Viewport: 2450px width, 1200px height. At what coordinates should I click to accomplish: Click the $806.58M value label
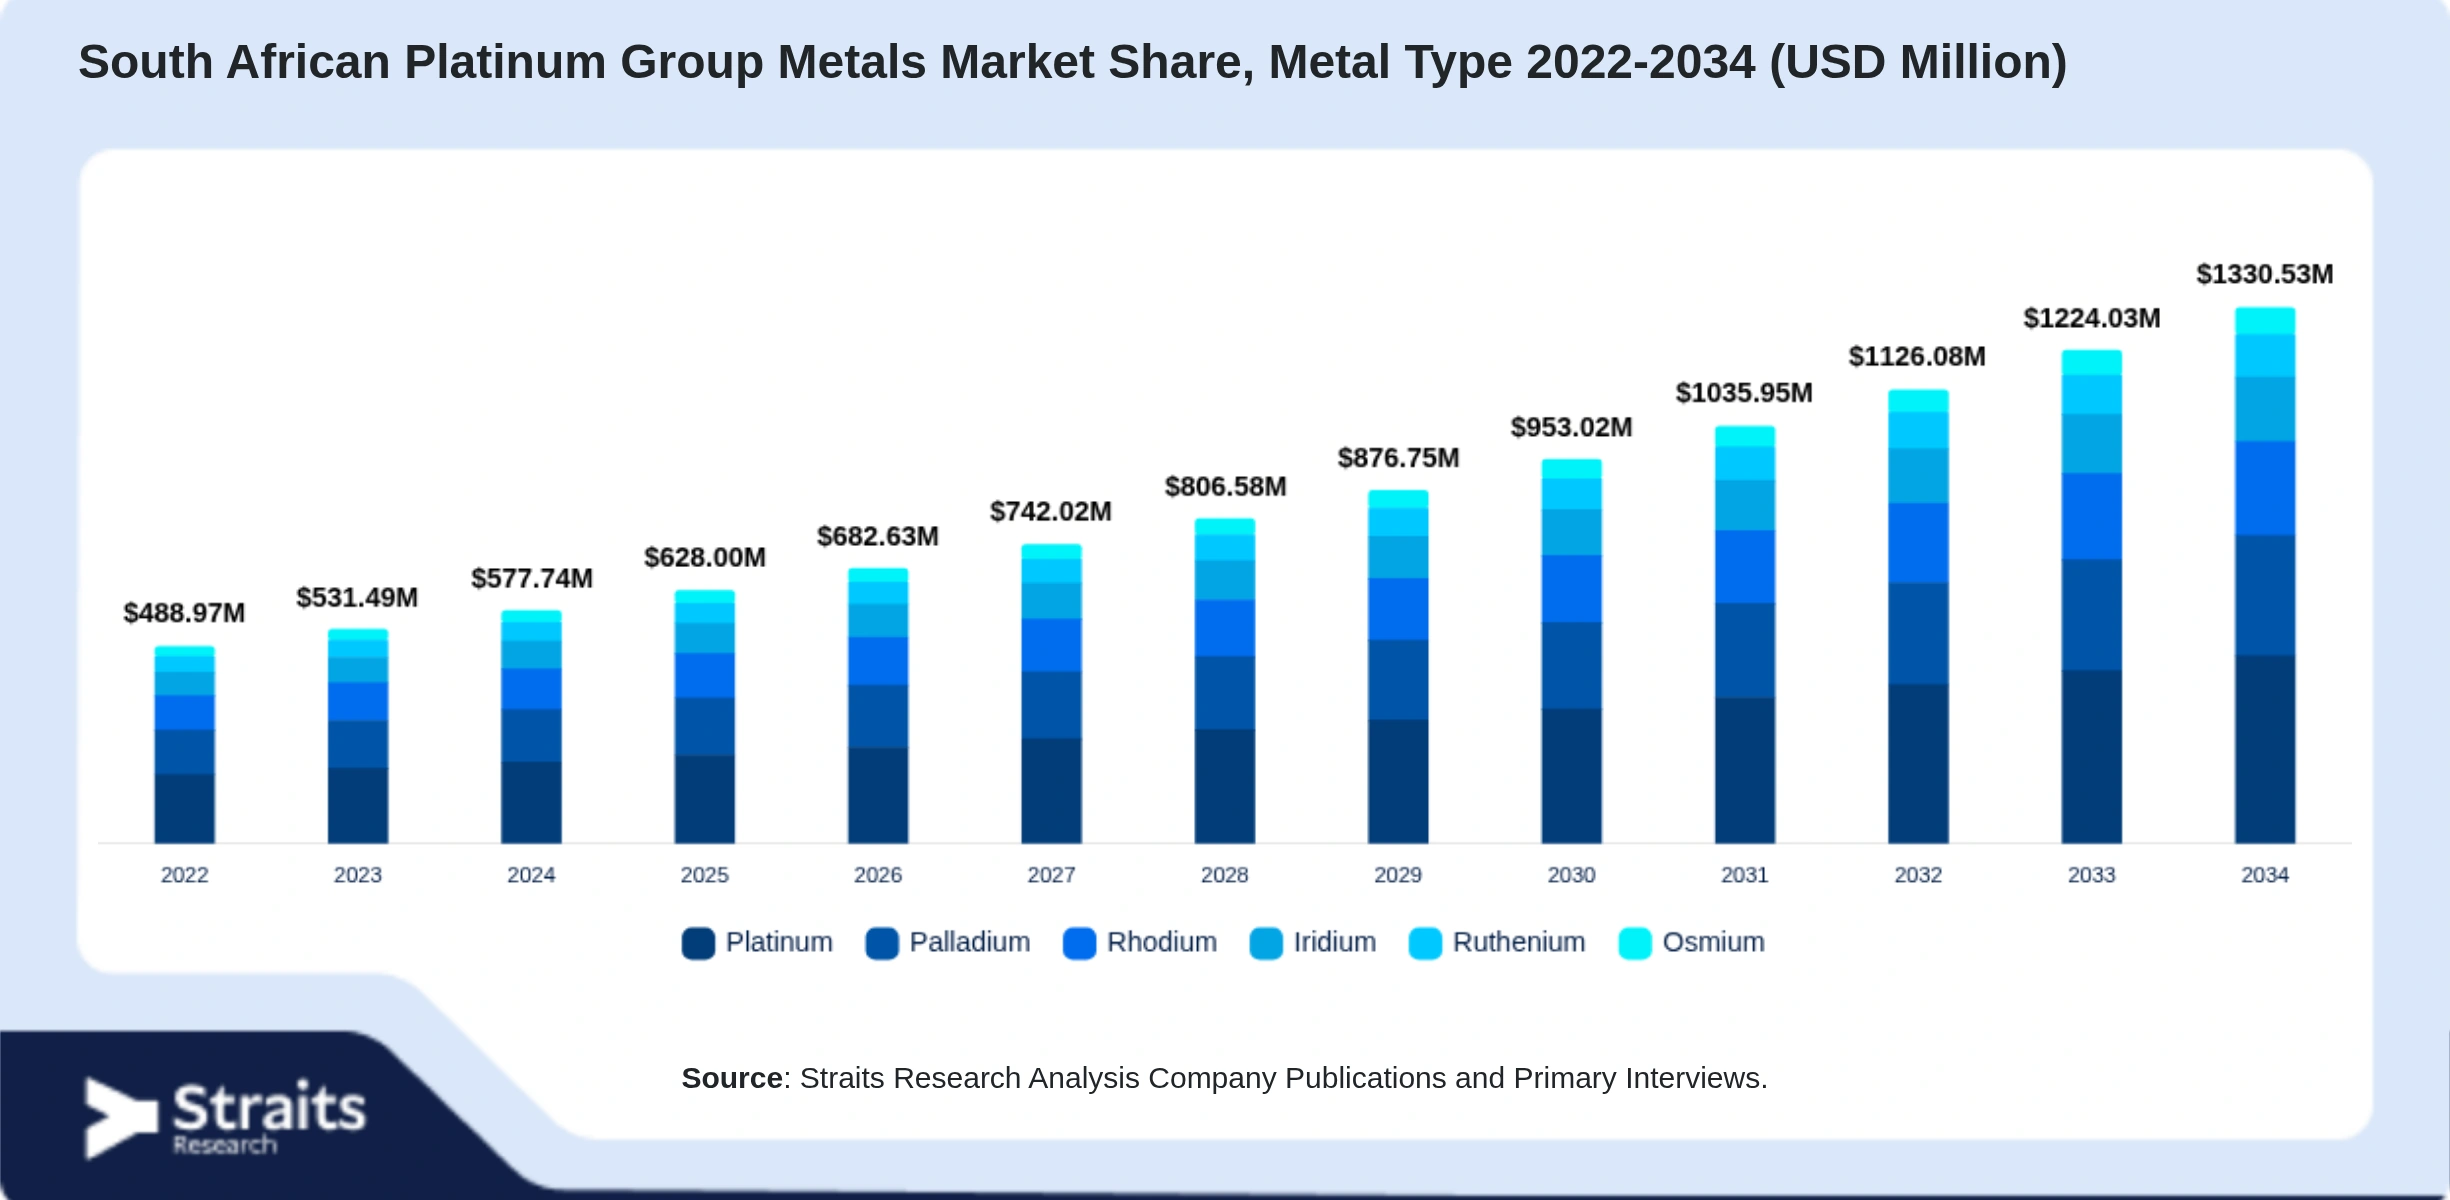(1226, 487)
